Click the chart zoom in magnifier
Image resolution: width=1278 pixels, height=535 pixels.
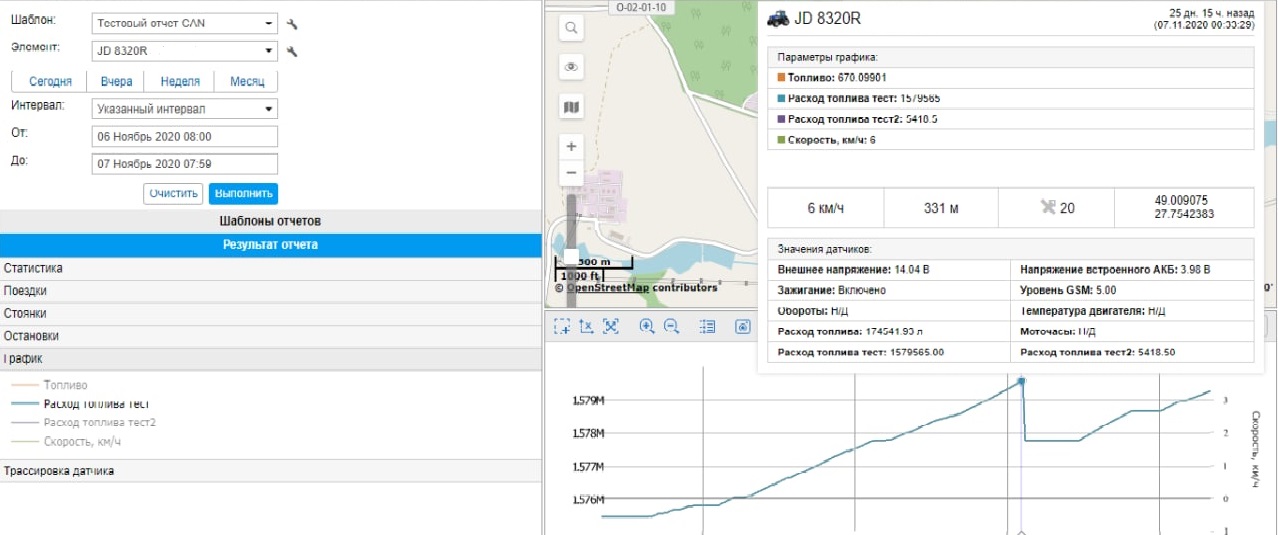(x=647, y=326)
